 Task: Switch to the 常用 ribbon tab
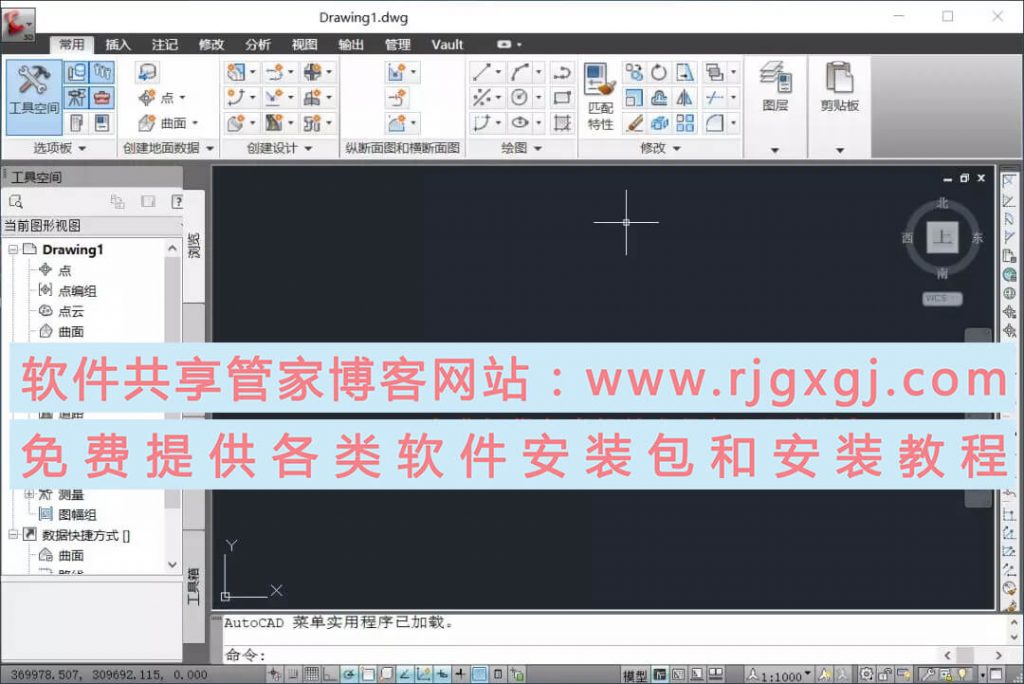(72, 44)
